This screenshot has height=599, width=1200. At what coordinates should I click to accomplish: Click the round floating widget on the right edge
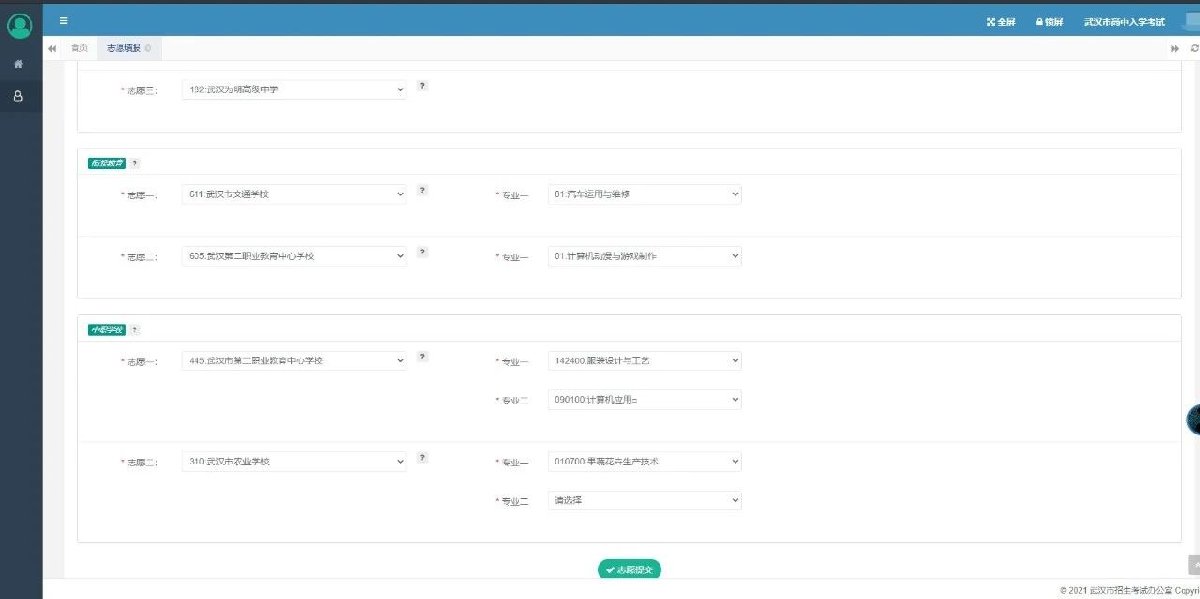pos(1193,420)
